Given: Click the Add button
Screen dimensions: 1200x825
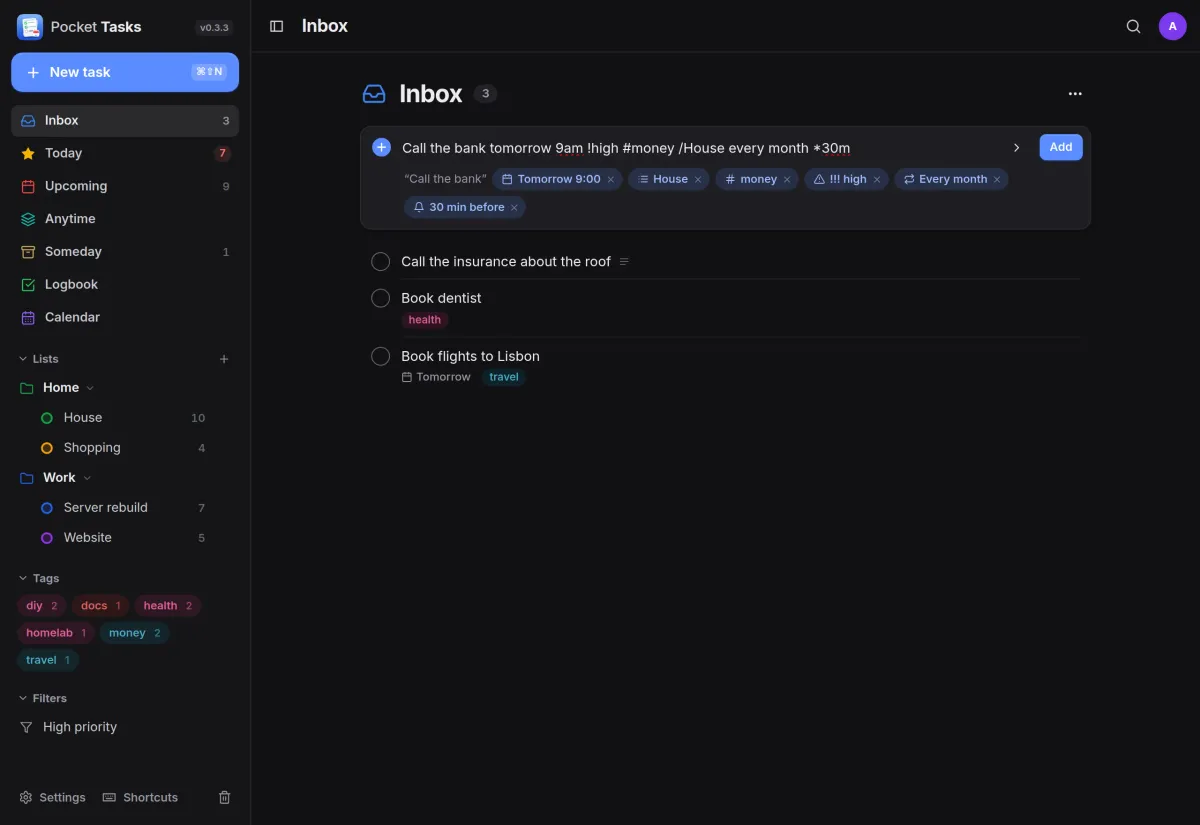Looking at the screenshot, I should [x=1061, y=147].
